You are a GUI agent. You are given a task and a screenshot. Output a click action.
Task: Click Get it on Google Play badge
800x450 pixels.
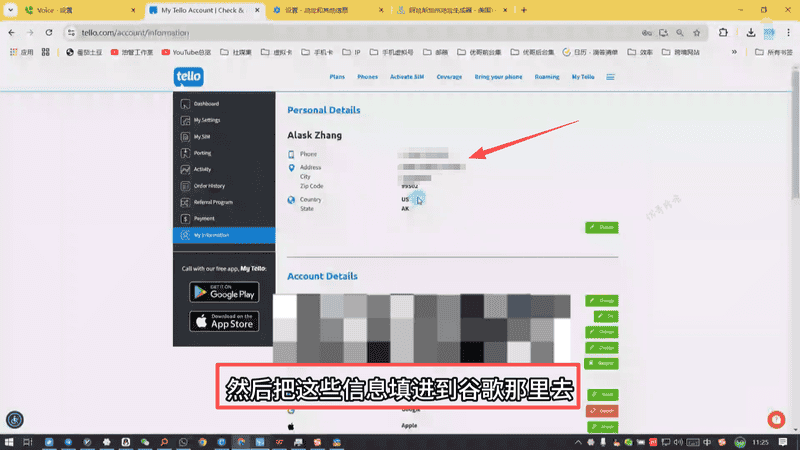pyautogui.click(x=224, y=292)
